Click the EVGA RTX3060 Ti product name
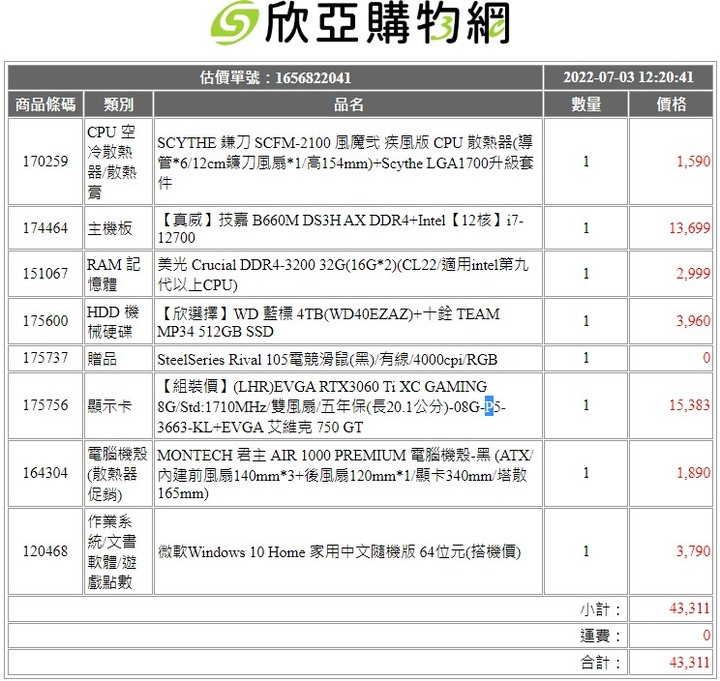This screenshot has height=681, width=720. [331, 406]
